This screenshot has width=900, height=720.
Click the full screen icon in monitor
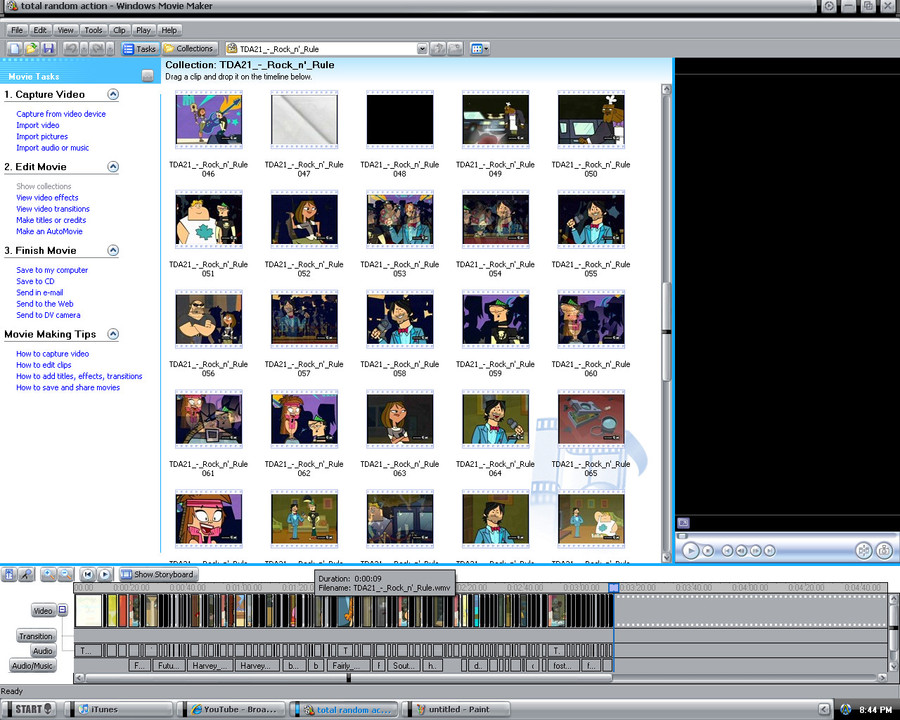[x=683, y=522]
